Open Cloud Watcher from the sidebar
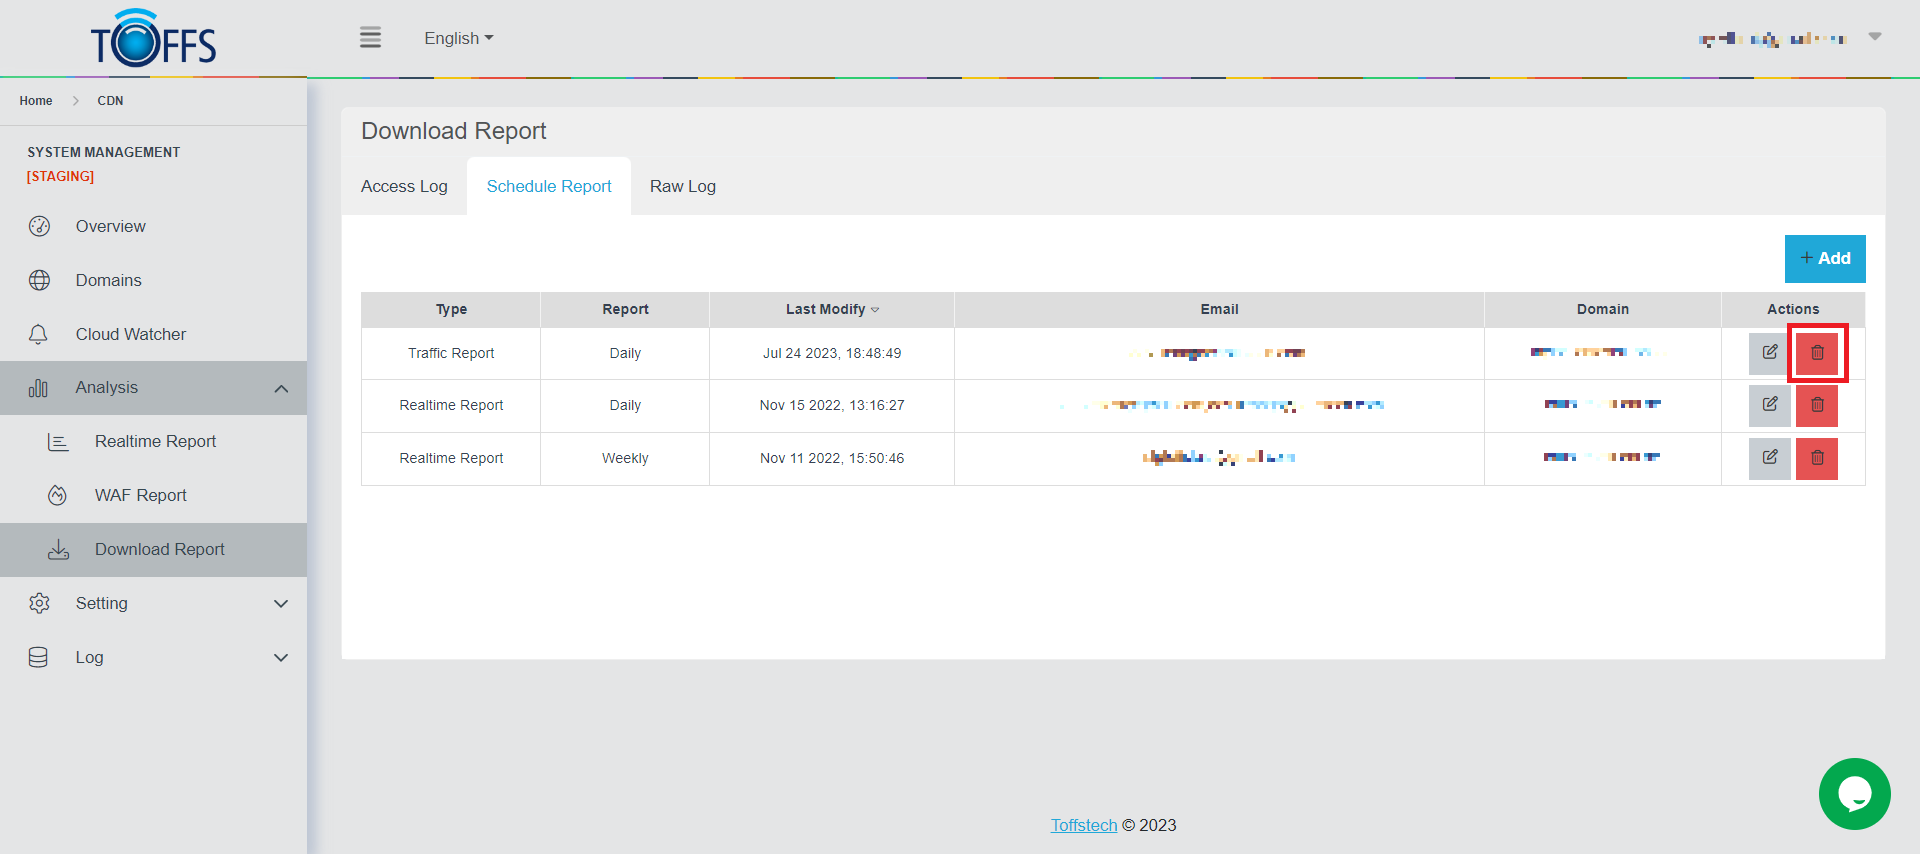 coord(130,334)
